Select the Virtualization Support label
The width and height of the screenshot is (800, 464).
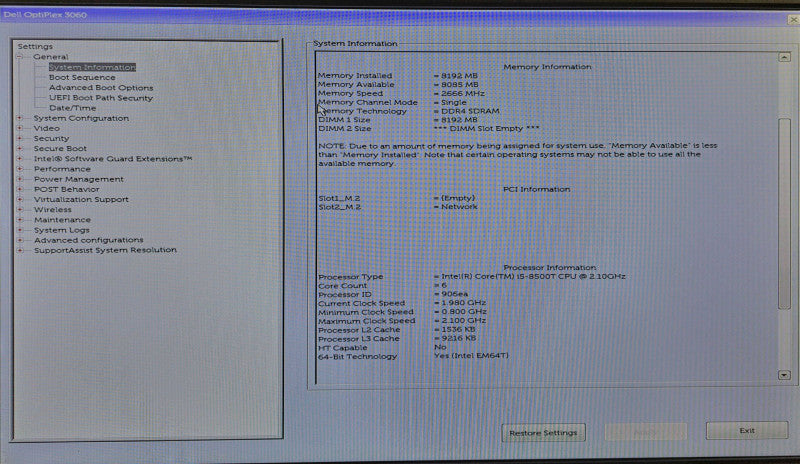click(x=81, y=200)
